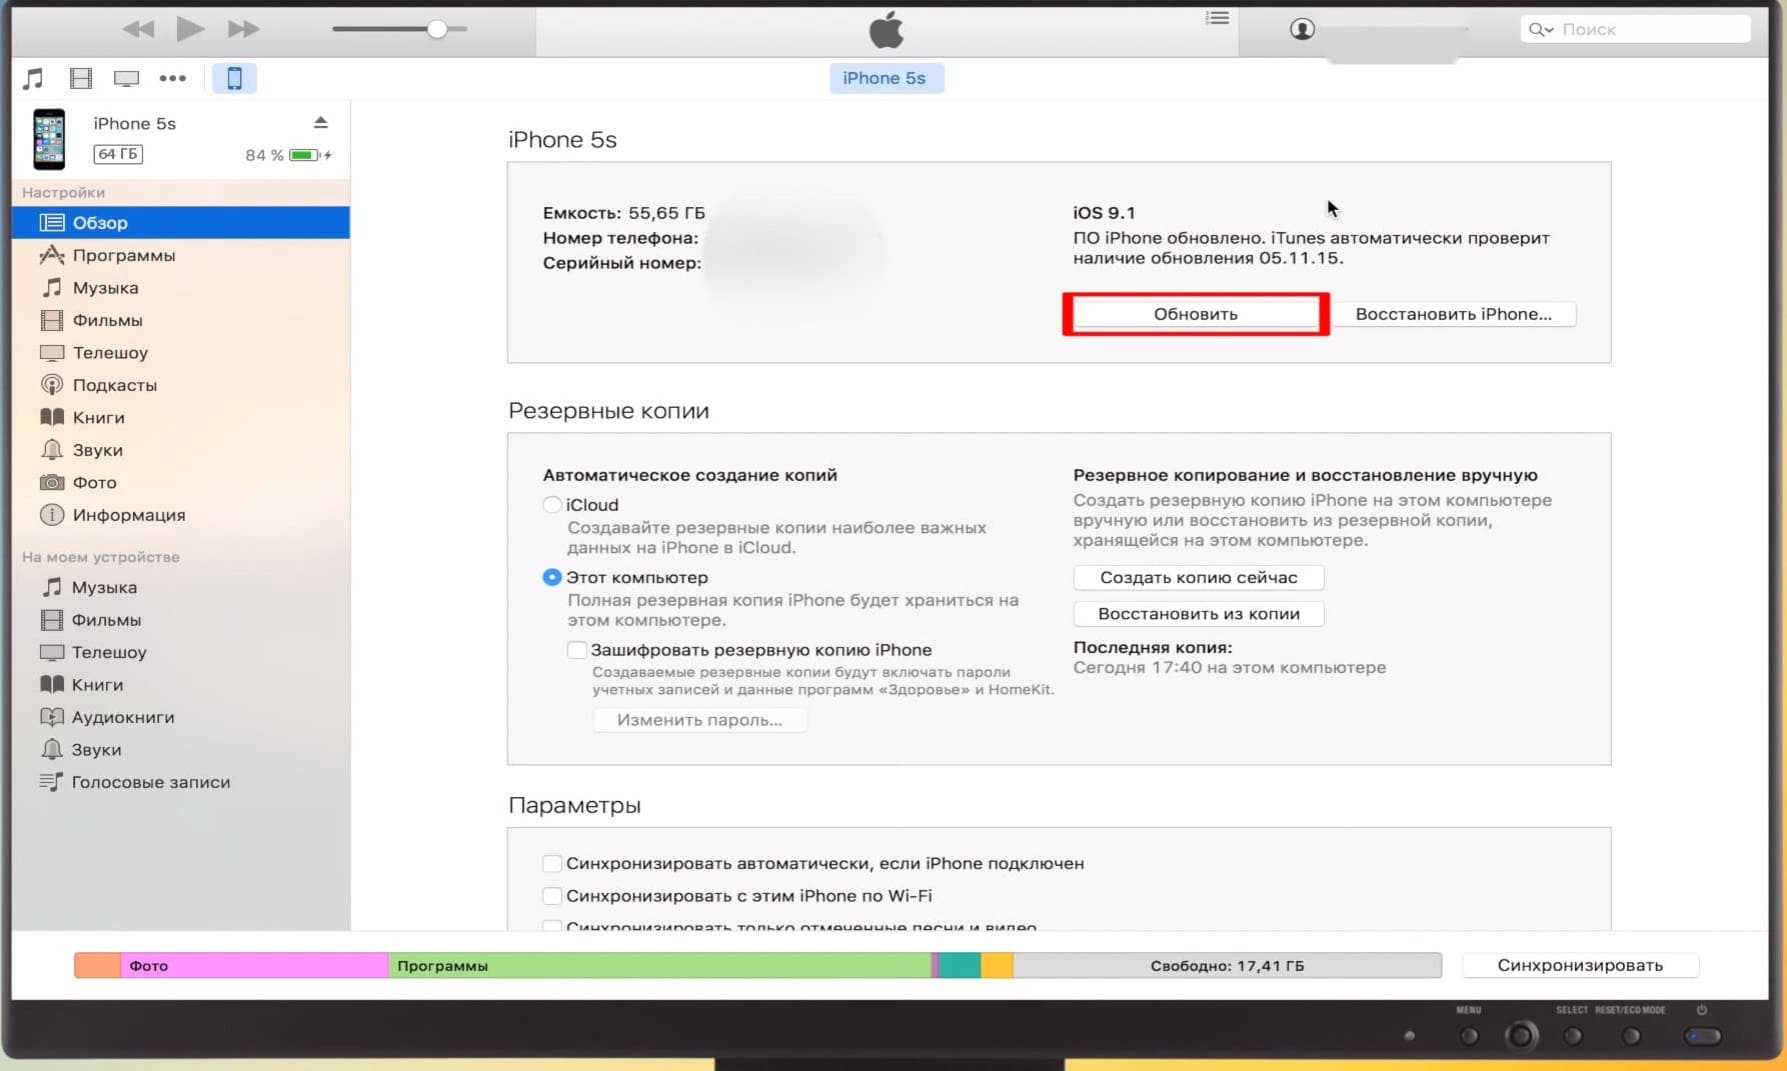Show more media types via three dots
Image resolution: width=1787 pixels, height=1071 pixels.
point(172,78)
